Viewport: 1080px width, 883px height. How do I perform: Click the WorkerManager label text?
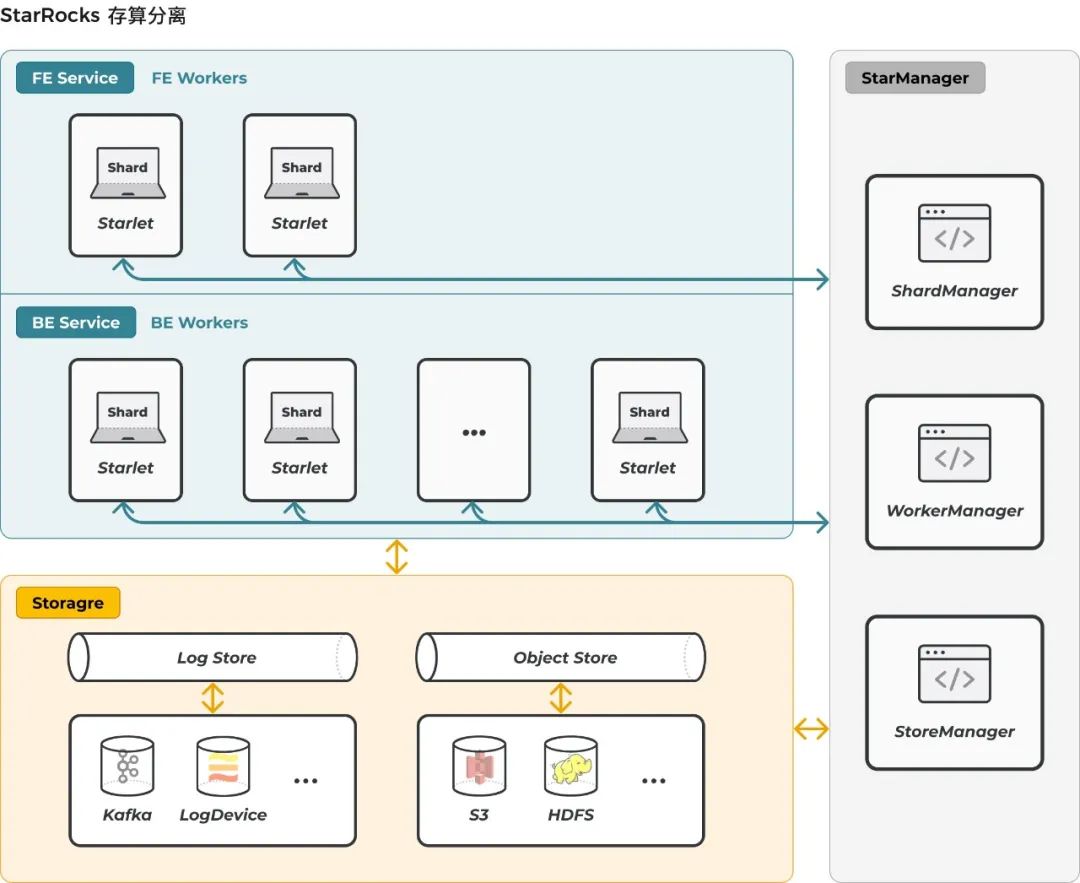[954, 510]
